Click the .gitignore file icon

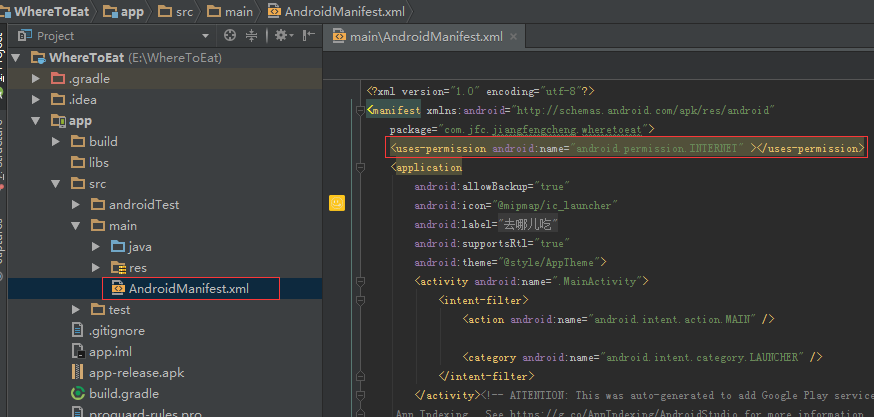77,331
